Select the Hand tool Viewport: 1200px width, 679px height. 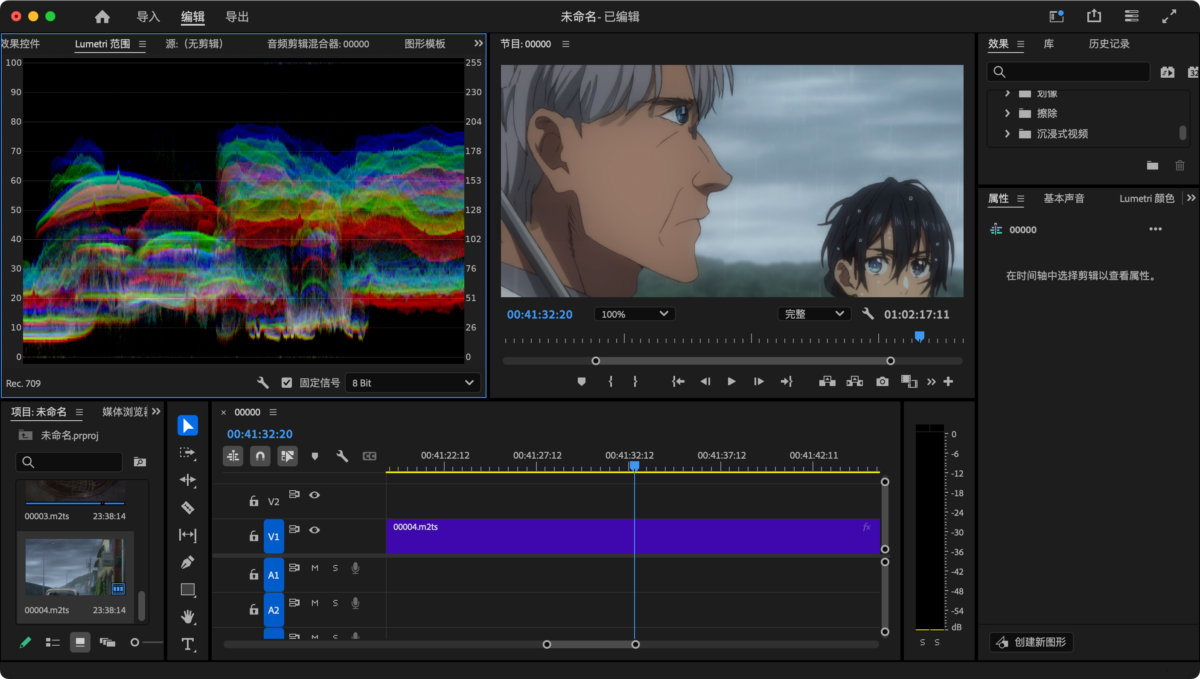(187, 617)
